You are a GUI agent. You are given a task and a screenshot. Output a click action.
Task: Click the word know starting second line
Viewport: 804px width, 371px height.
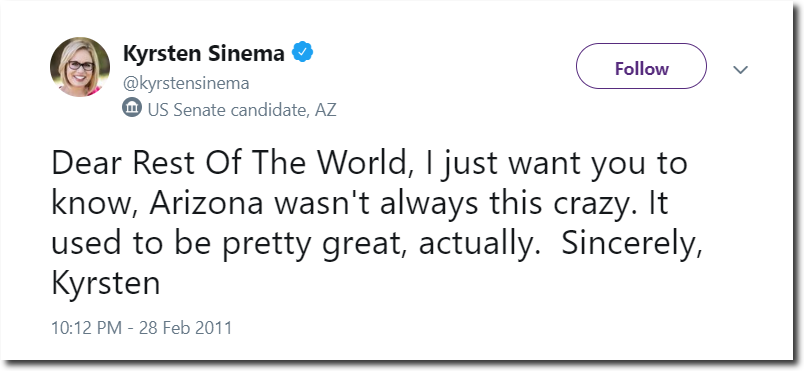coord(95,203)
